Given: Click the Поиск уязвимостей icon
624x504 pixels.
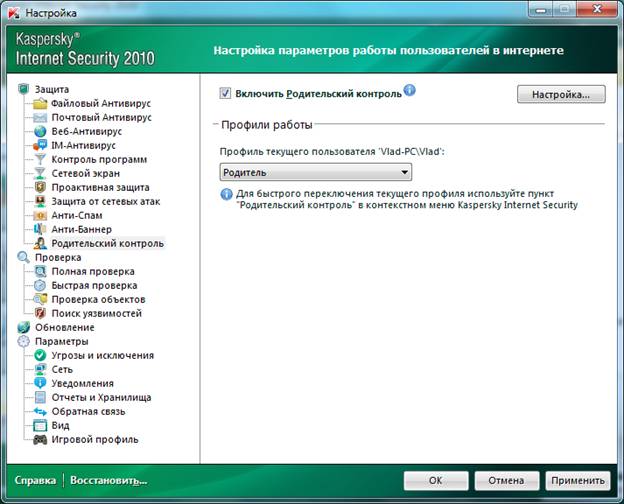Looking at the screenshot, I should click(x=40, y=313).
